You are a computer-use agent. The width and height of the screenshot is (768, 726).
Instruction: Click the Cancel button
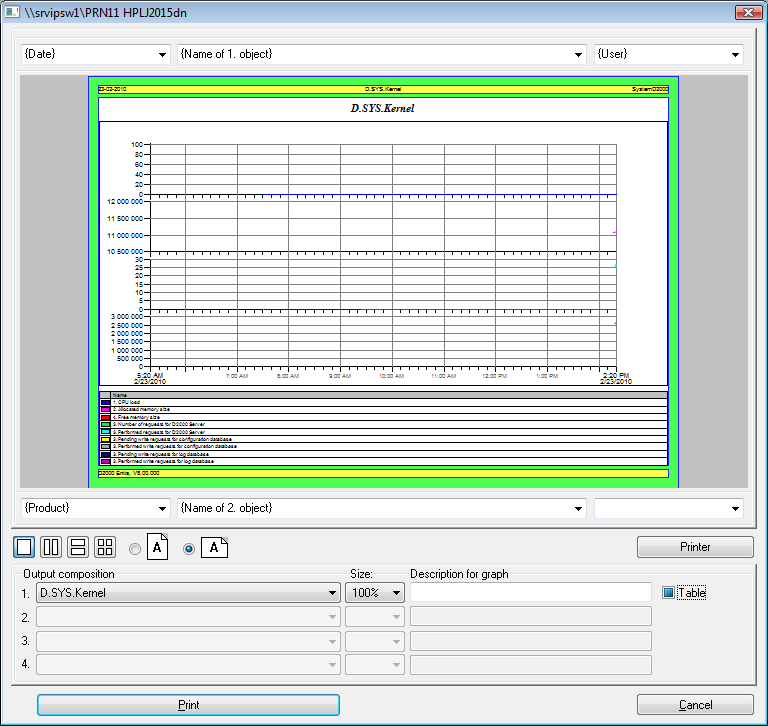695,705
